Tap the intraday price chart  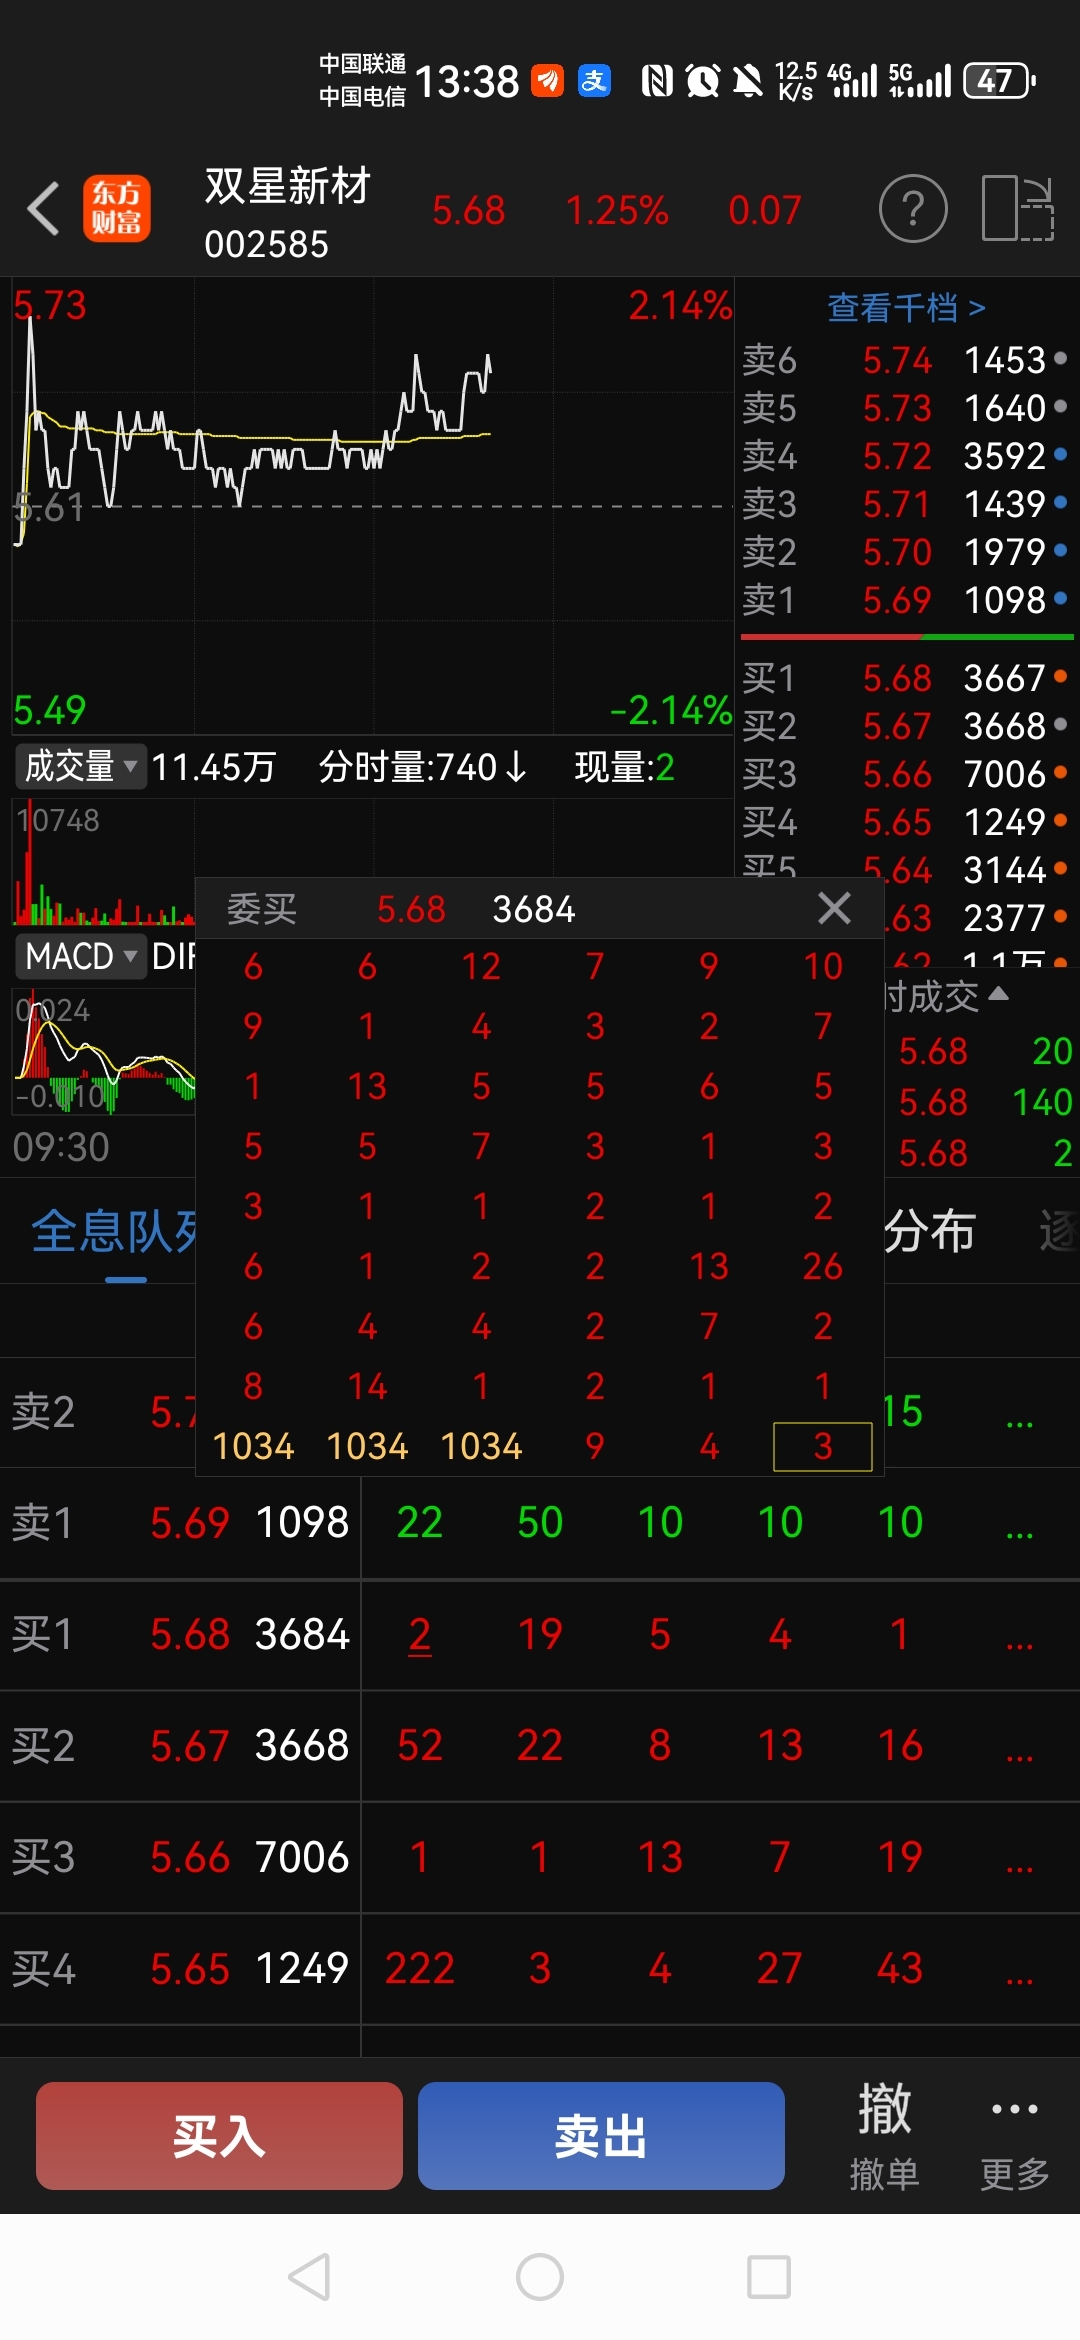click(x=372, y=506)
